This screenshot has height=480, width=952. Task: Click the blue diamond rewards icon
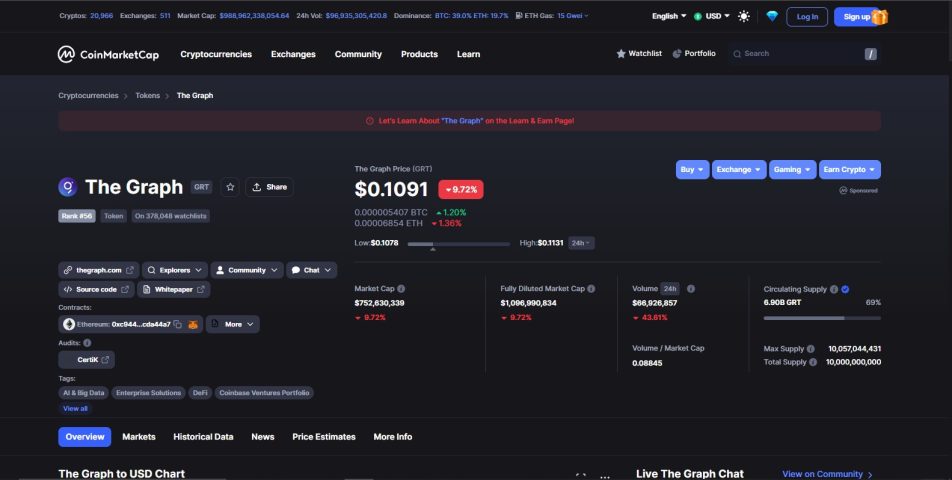click(x=772, y=16)
